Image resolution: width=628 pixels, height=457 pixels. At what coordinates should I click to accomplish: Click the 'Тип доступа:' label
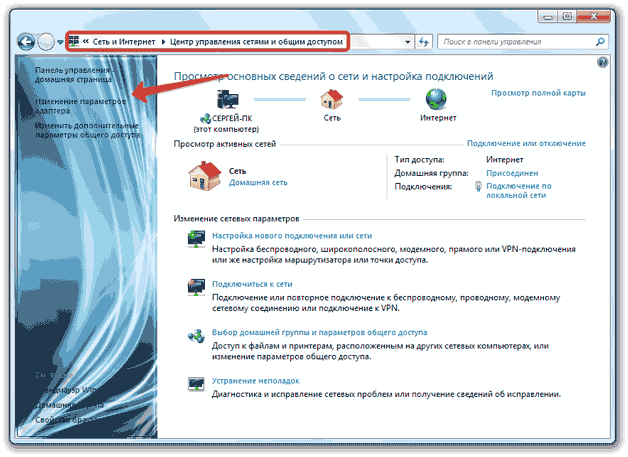pos(419,160)
